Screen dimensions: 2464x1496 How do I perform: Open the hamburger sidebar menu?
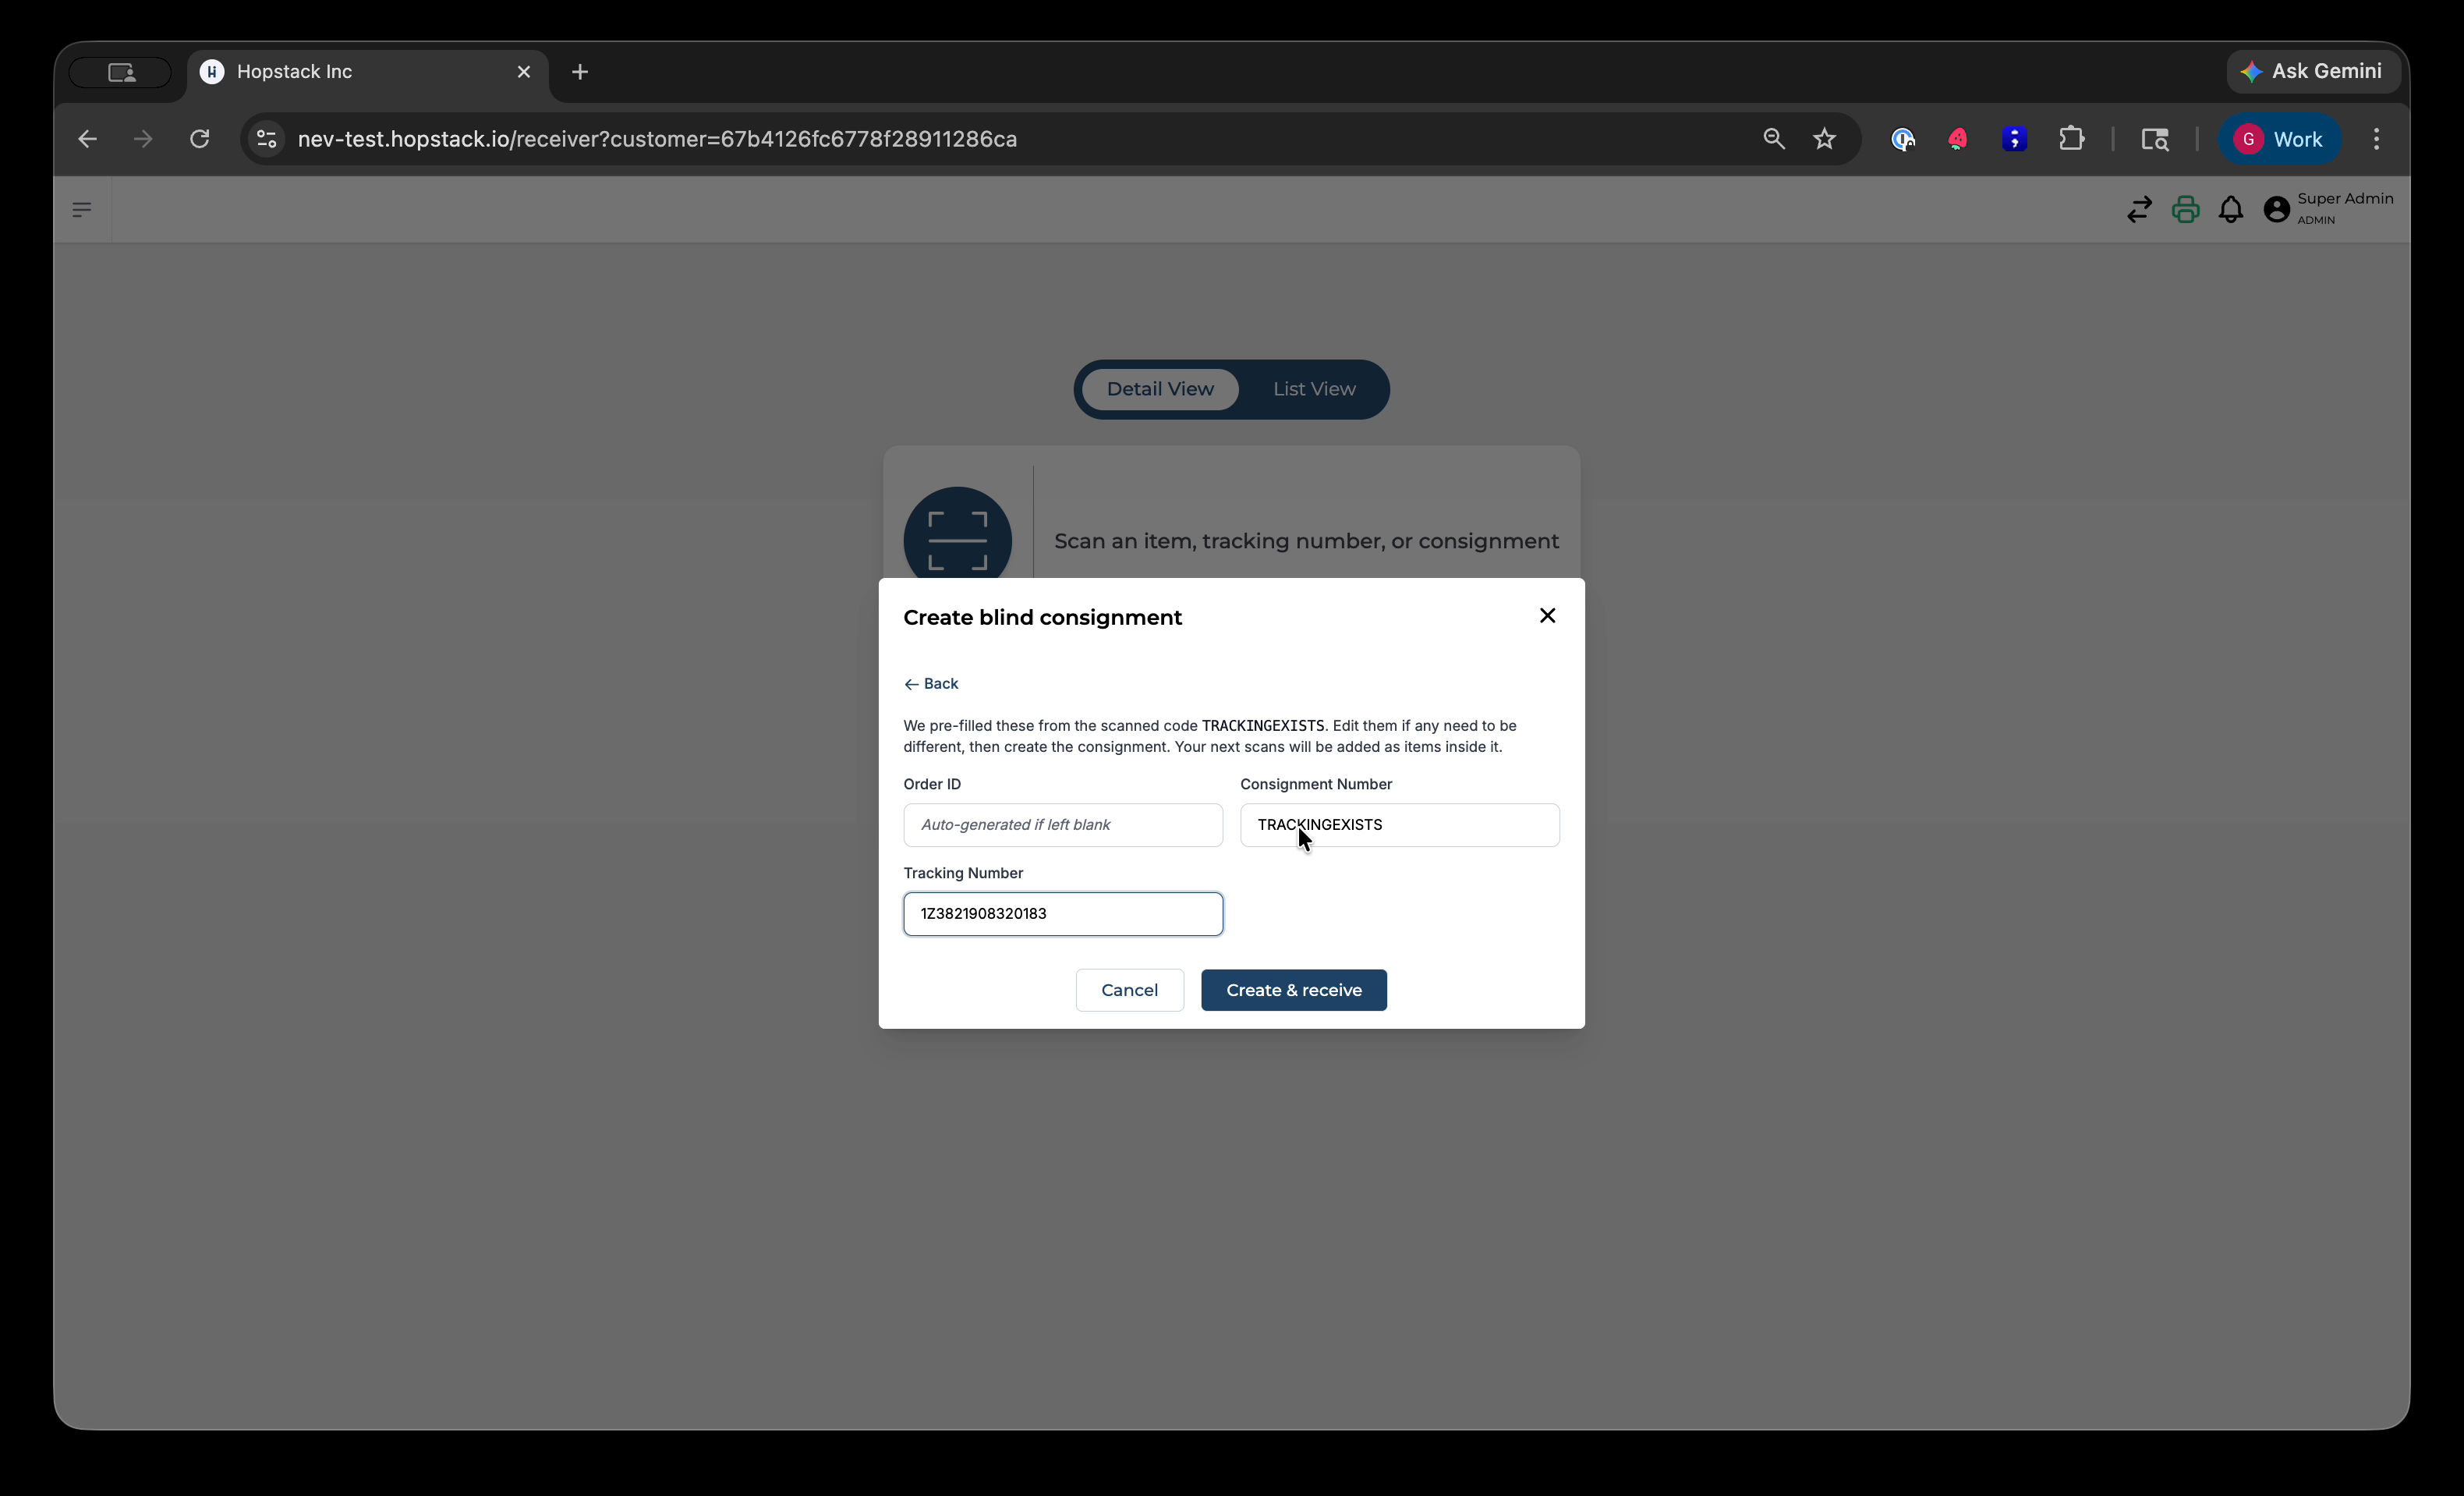pos(82,210)
